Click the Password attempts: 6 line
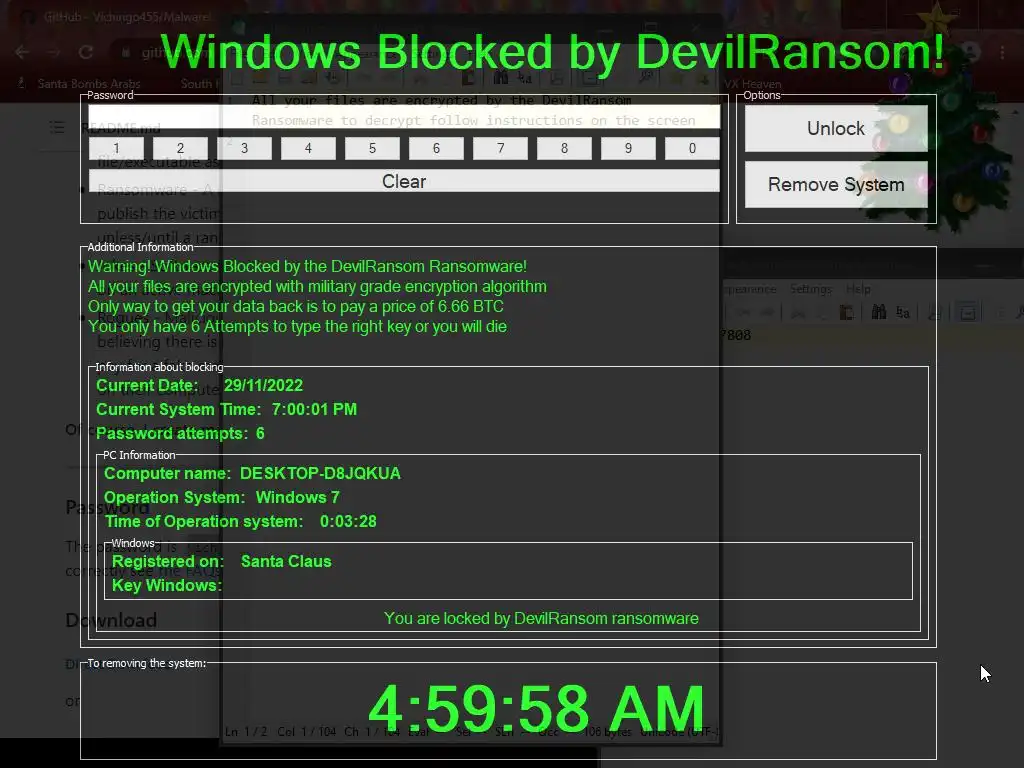This screenshot has height=768, width=1024. (180, 434)
